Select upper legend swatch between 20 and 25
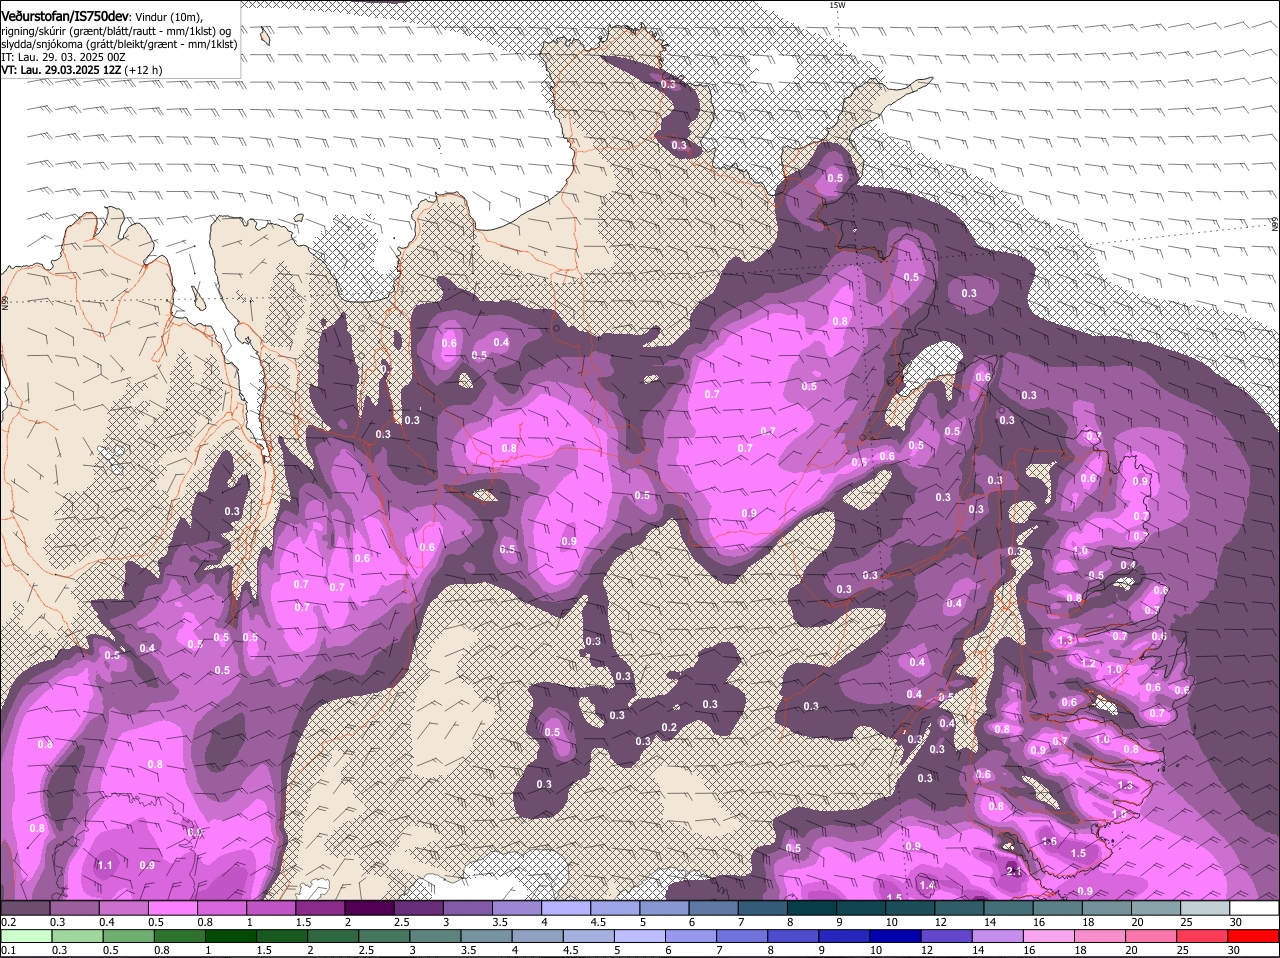Image resolution: width=1280 pixels, height=958 pixels. point(1157,907)
